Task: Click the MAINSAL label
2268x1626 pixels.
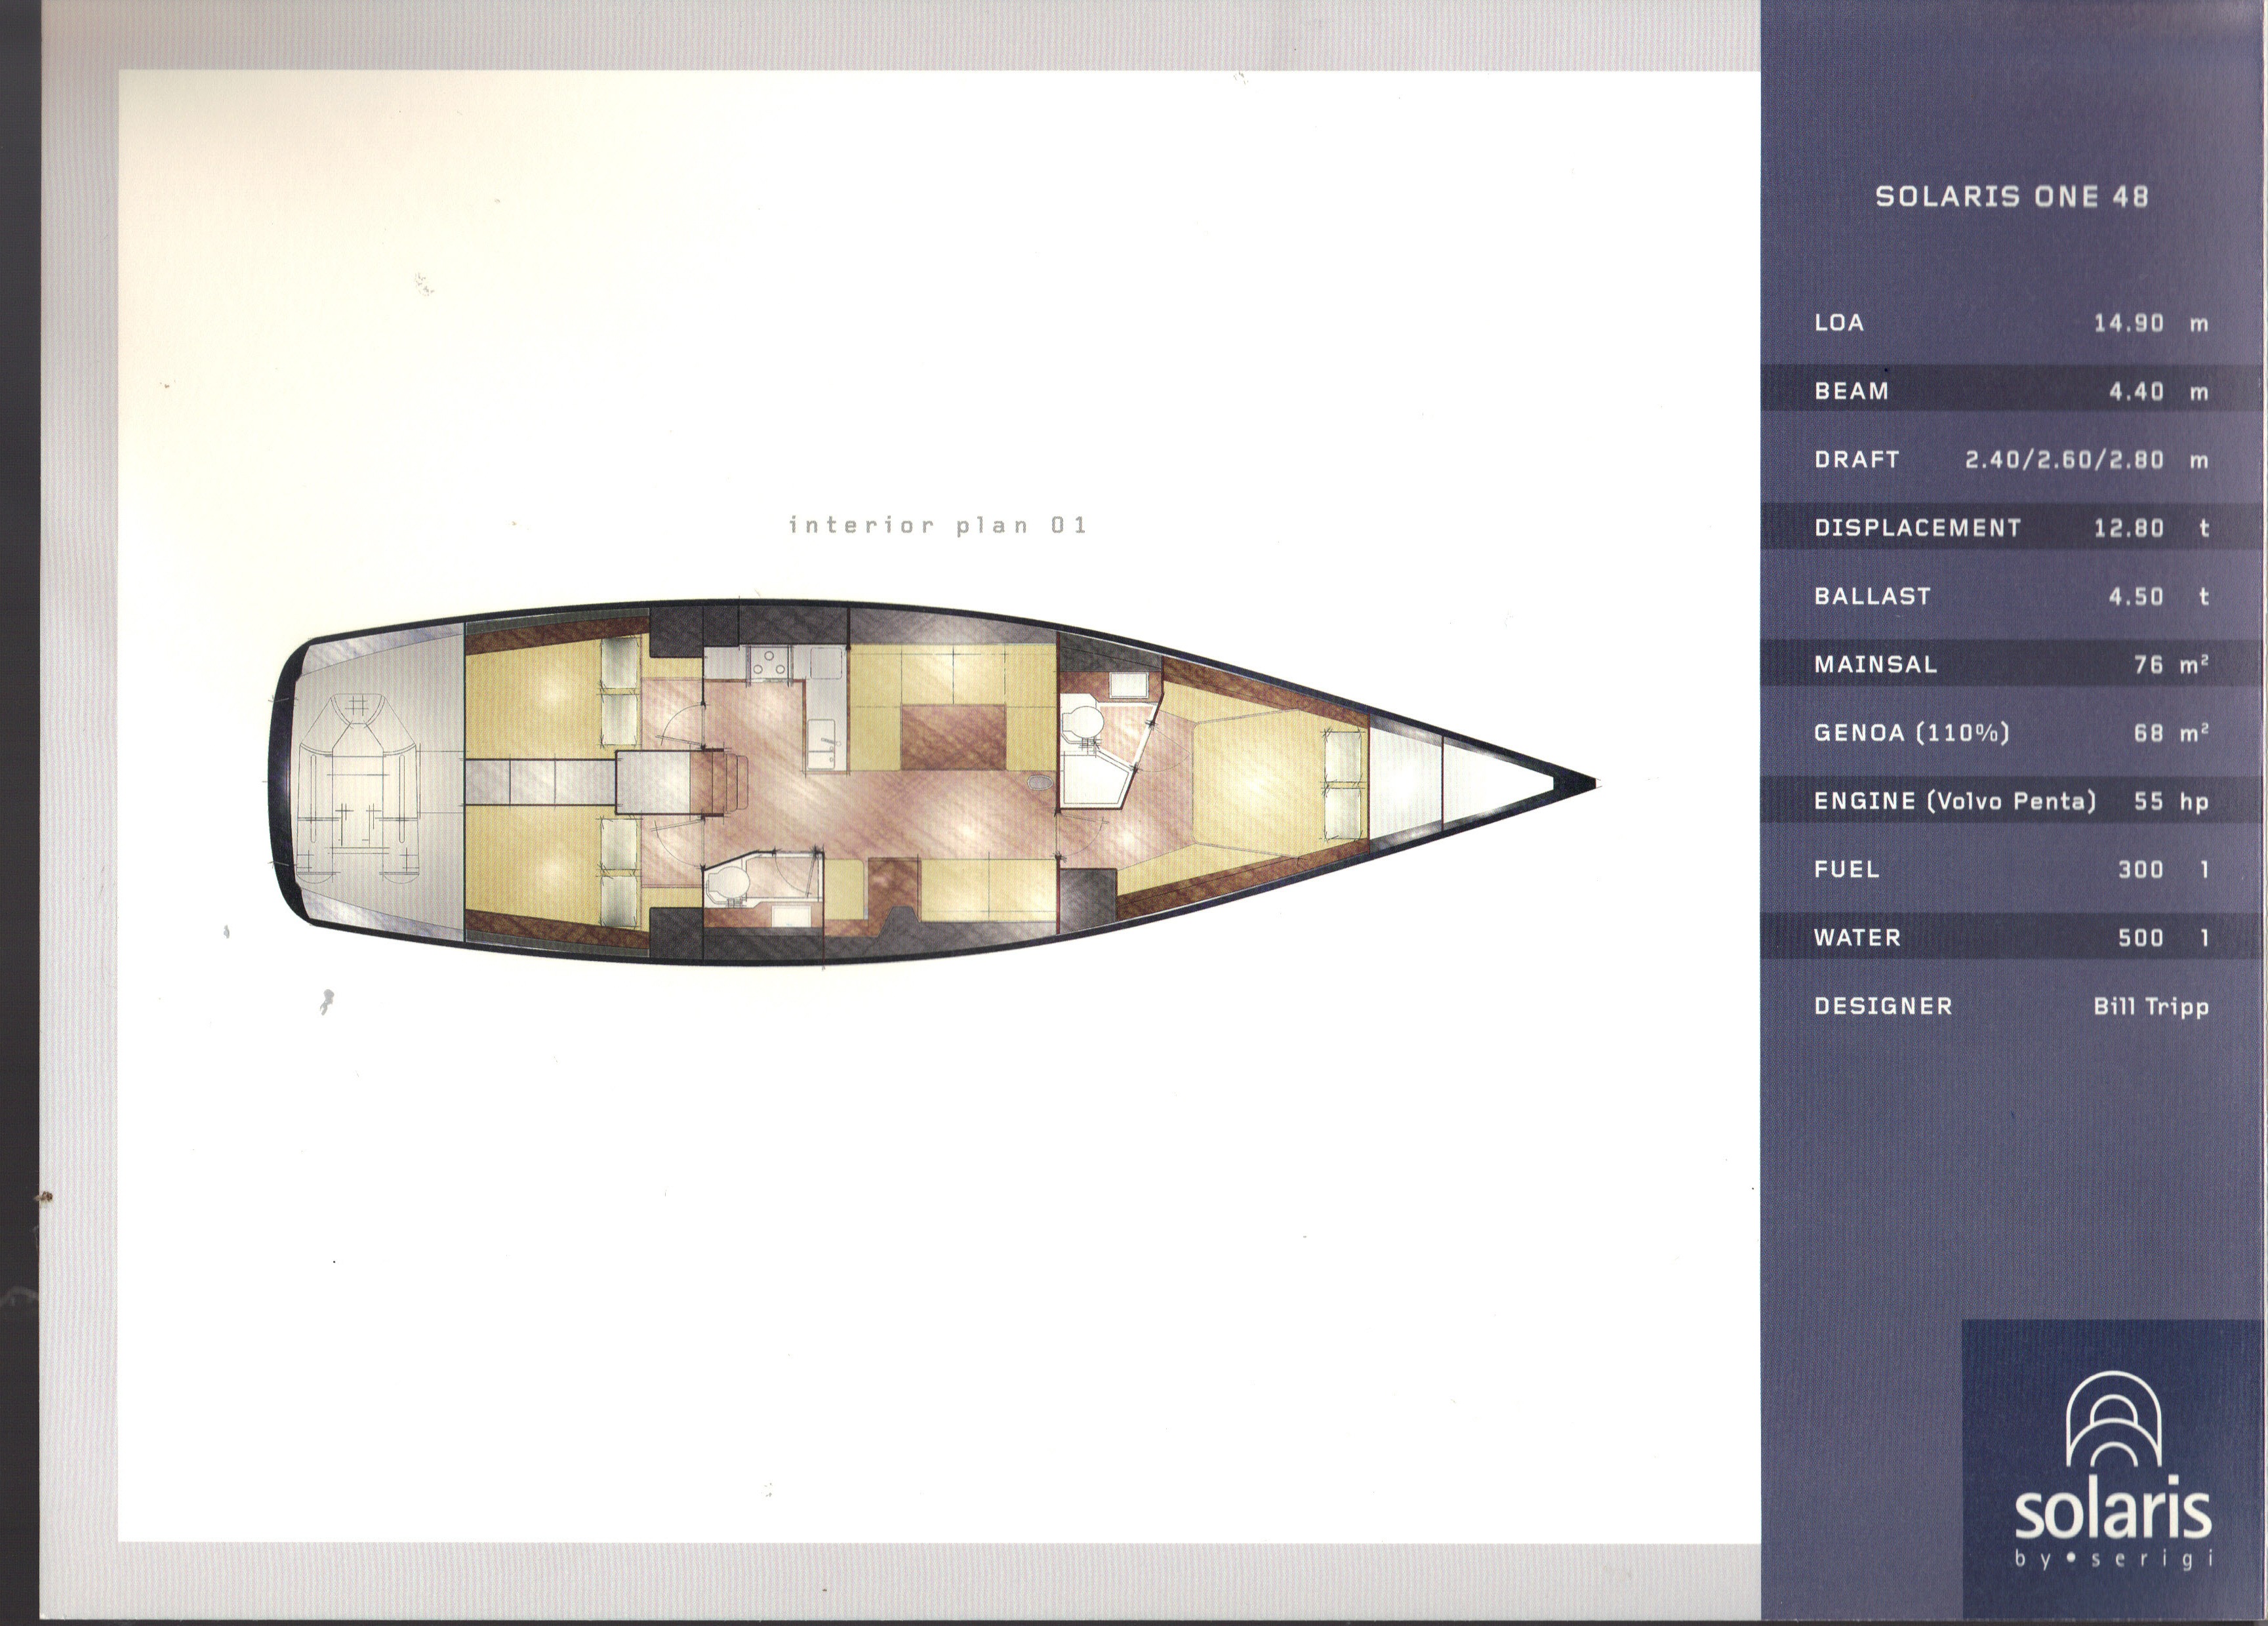Action: pyautogui.click(x=1876, y=664)
